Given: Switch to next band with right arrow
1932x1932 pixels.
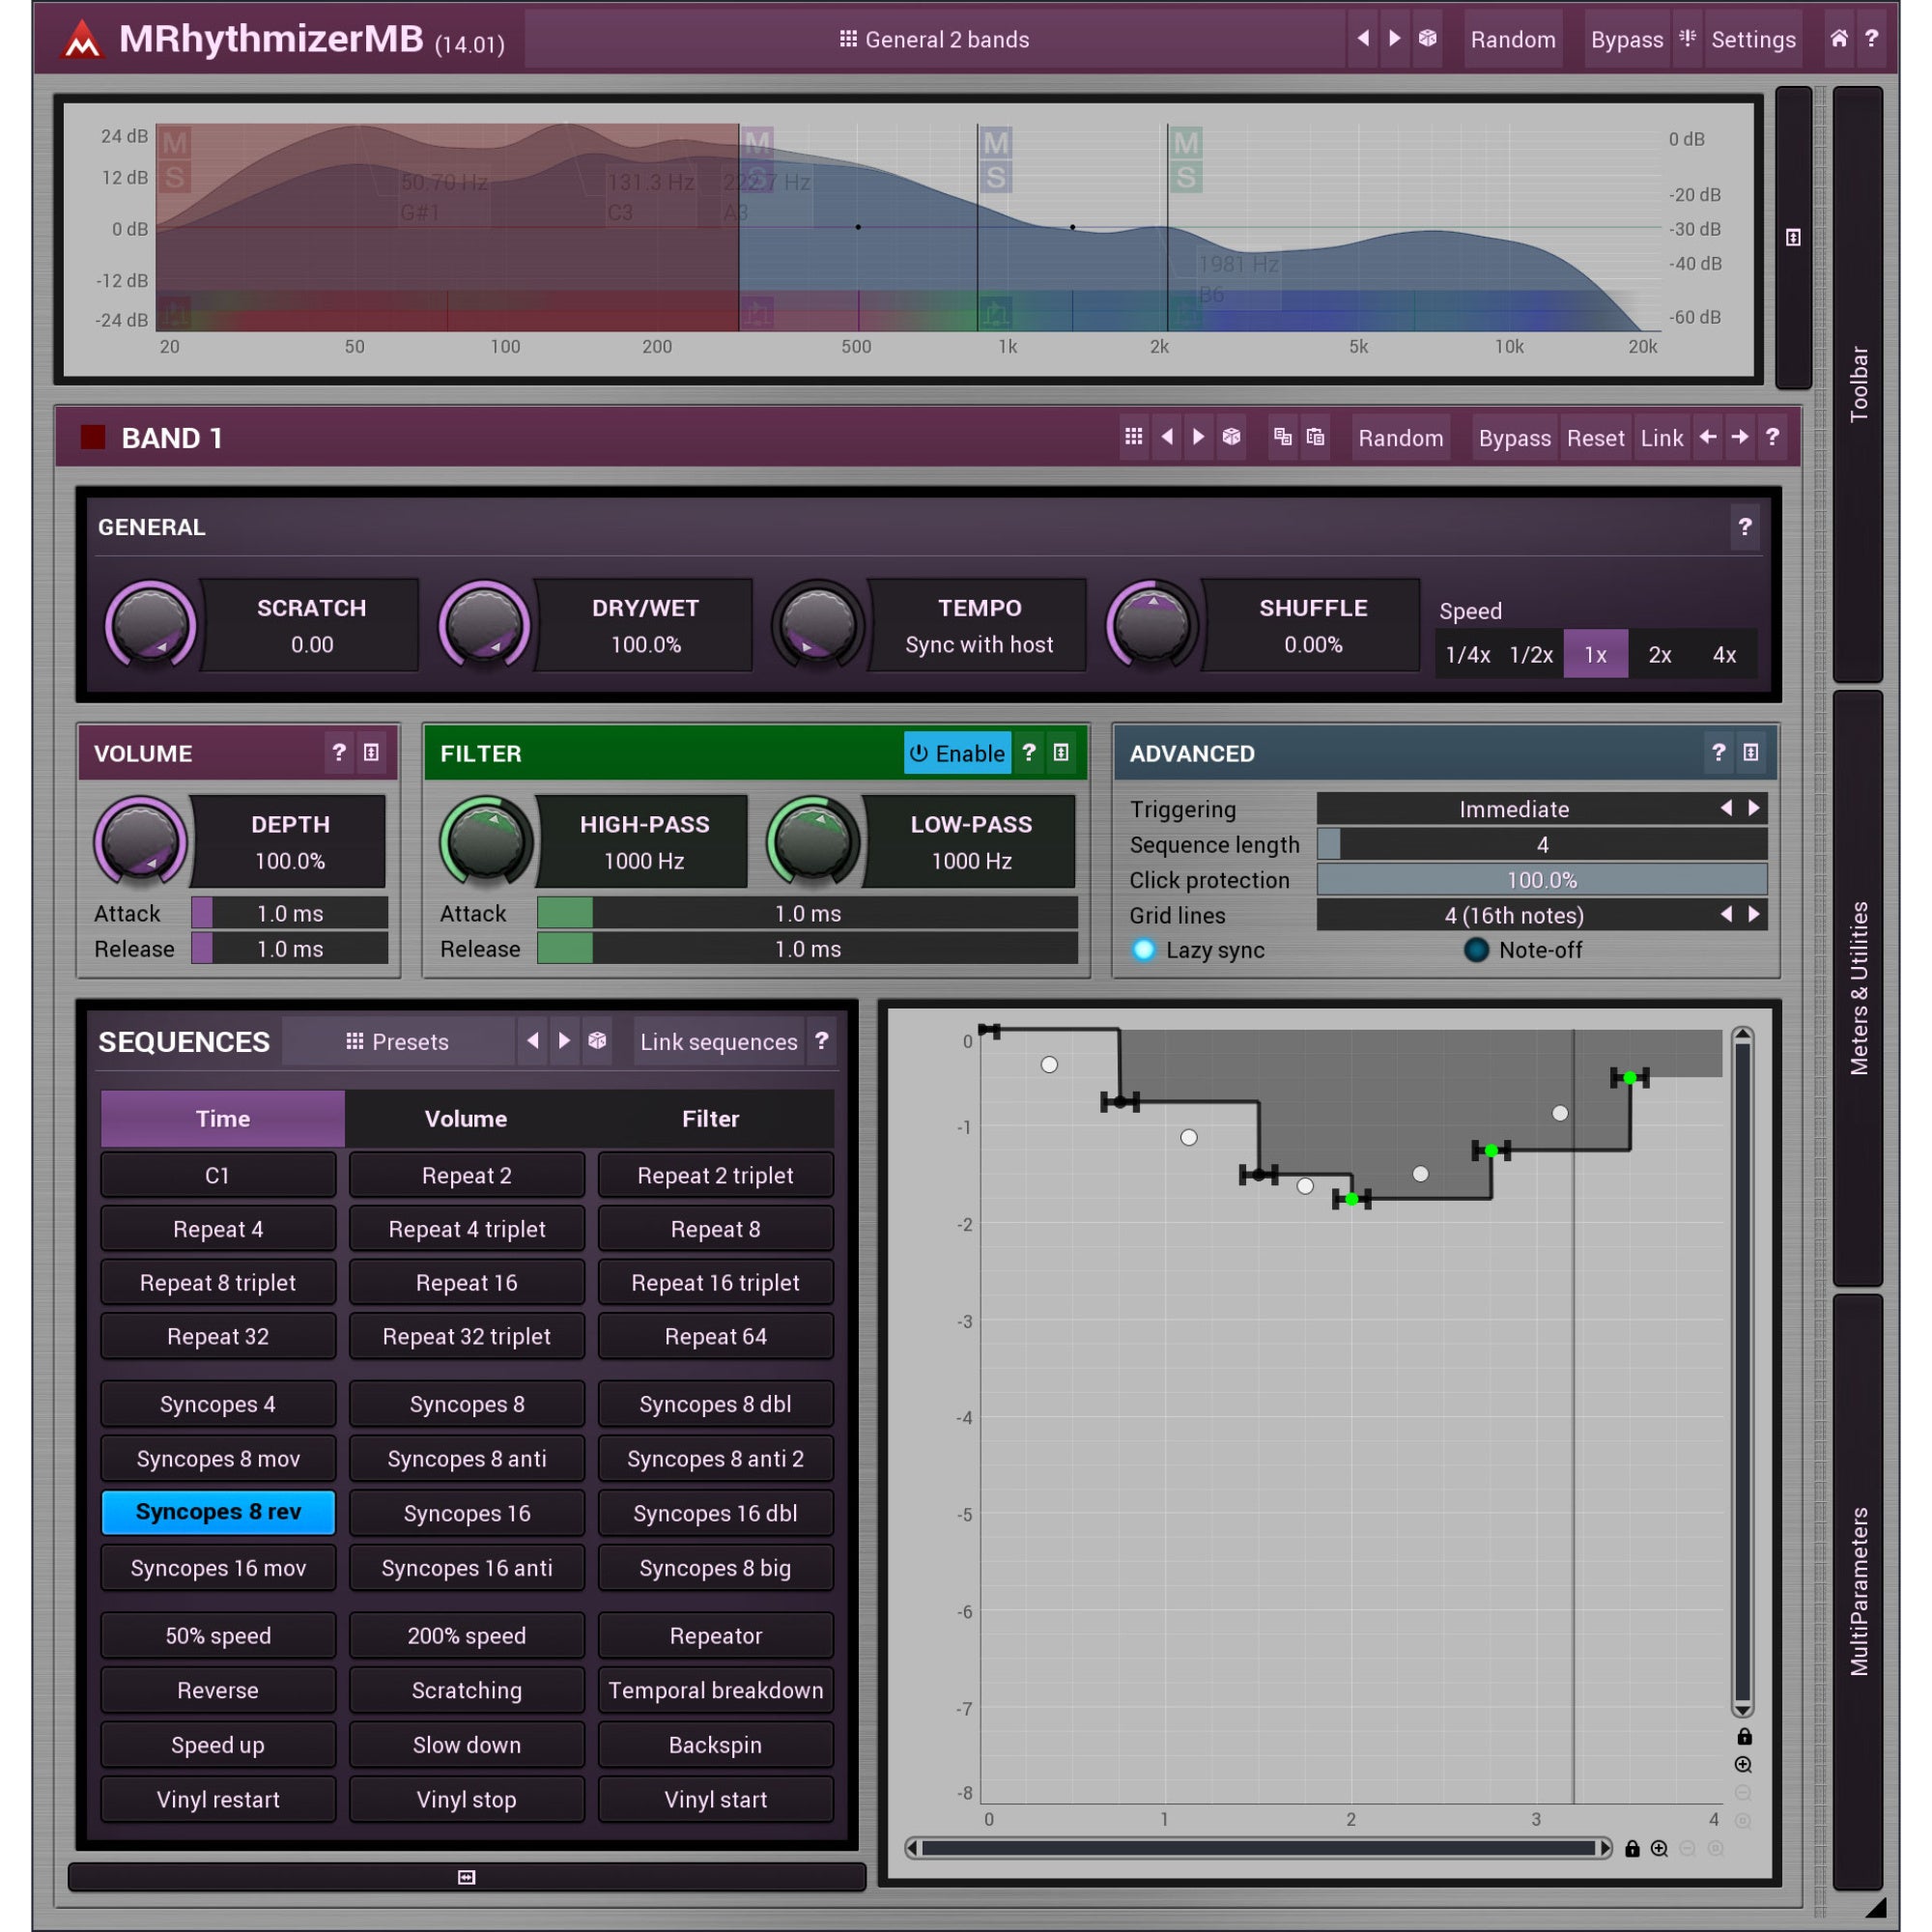Looking at the screenshot, I should 1740,437.
